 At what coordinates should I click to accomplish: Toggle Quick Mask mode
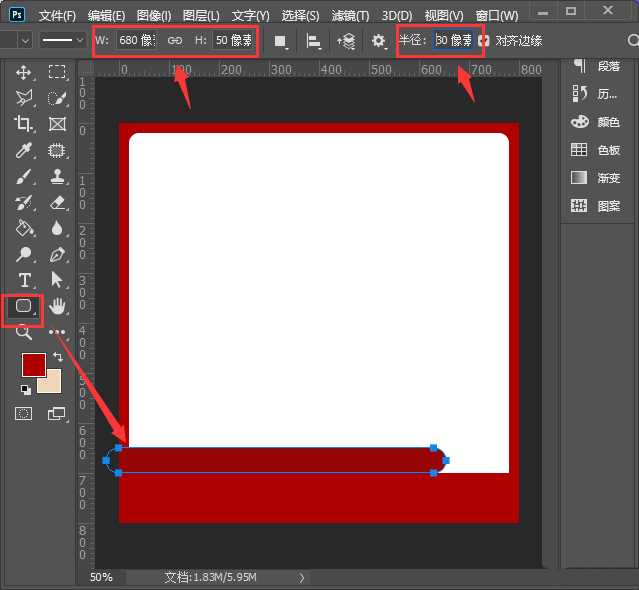tap(24, 413)
